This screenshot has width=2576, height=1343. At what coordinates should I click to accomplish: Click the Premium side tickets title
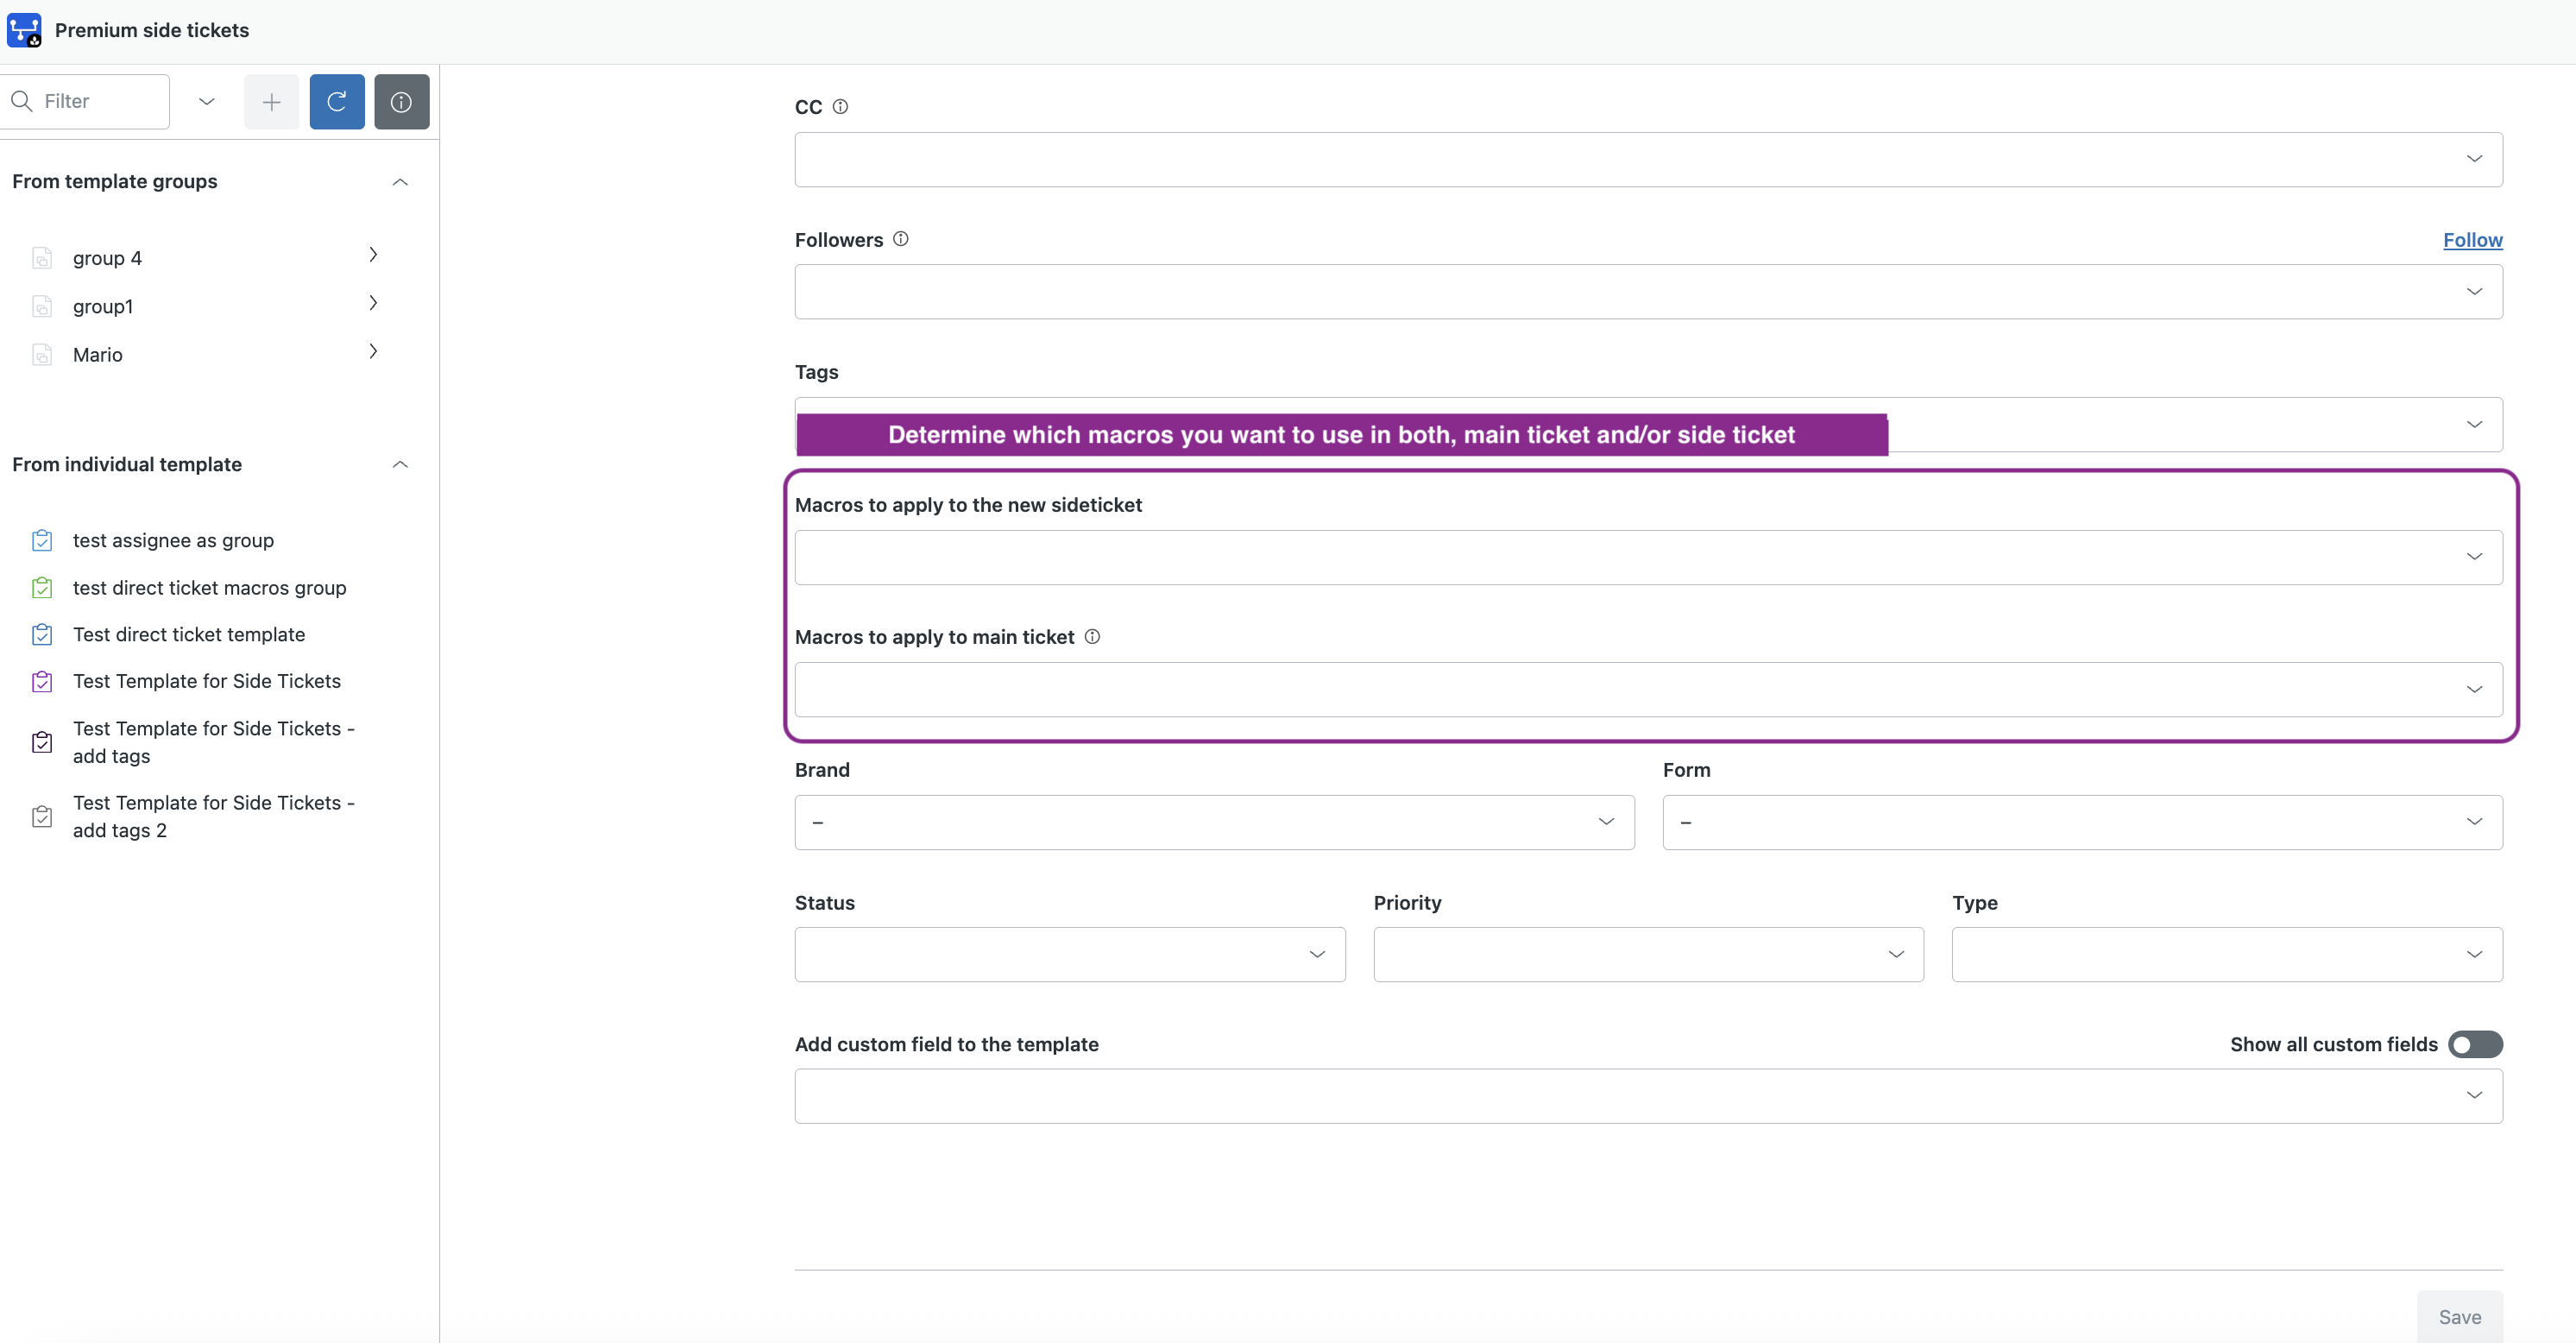click(152, 30)
